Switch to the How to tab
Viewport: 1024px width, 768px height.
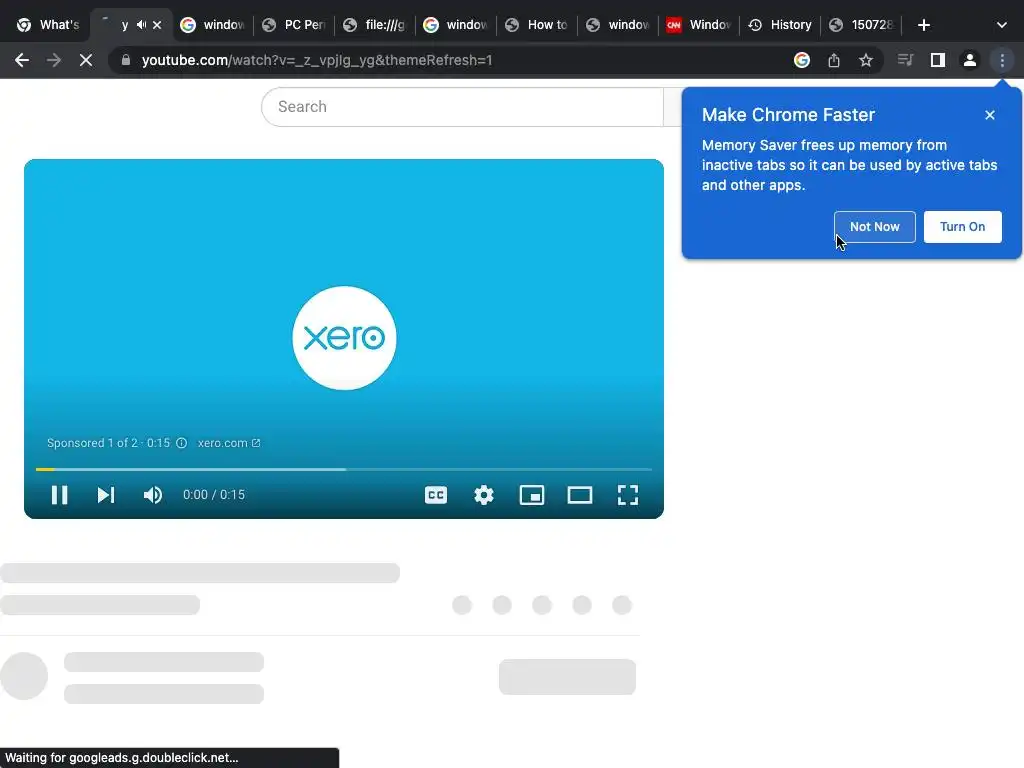pos(537,25)
